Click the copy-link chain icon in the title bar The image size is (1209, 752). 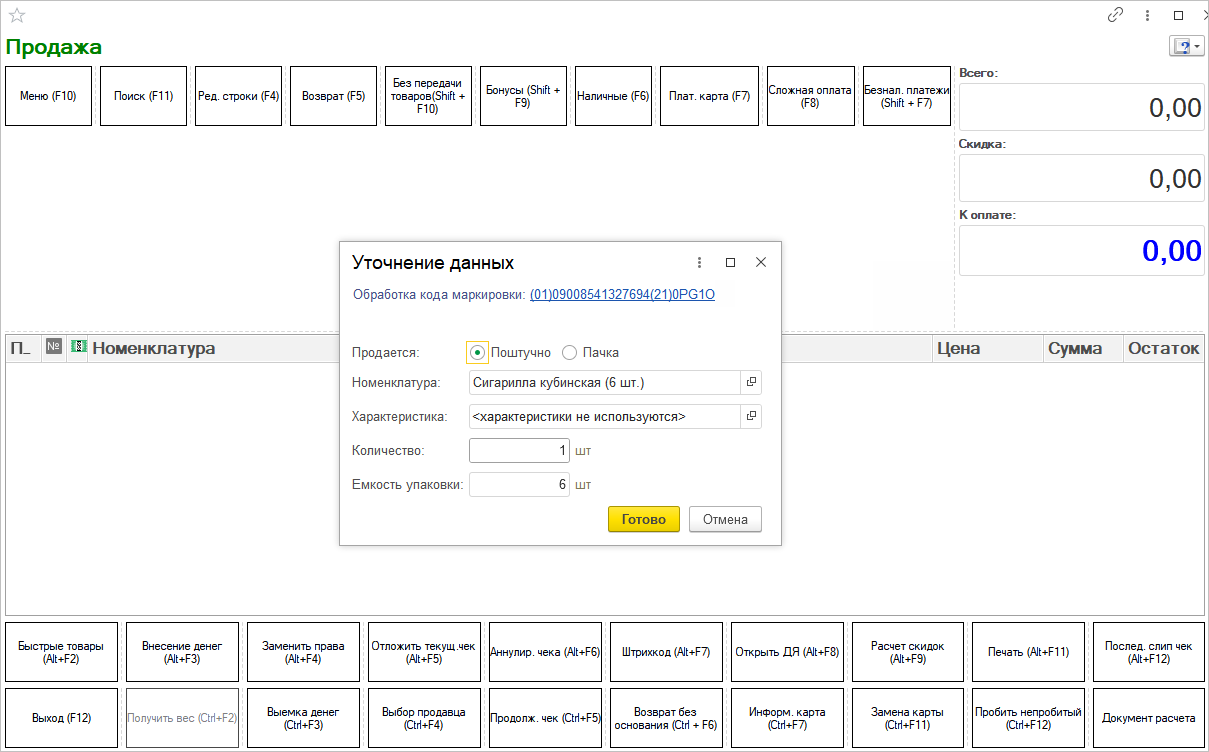coord(1116,15)
